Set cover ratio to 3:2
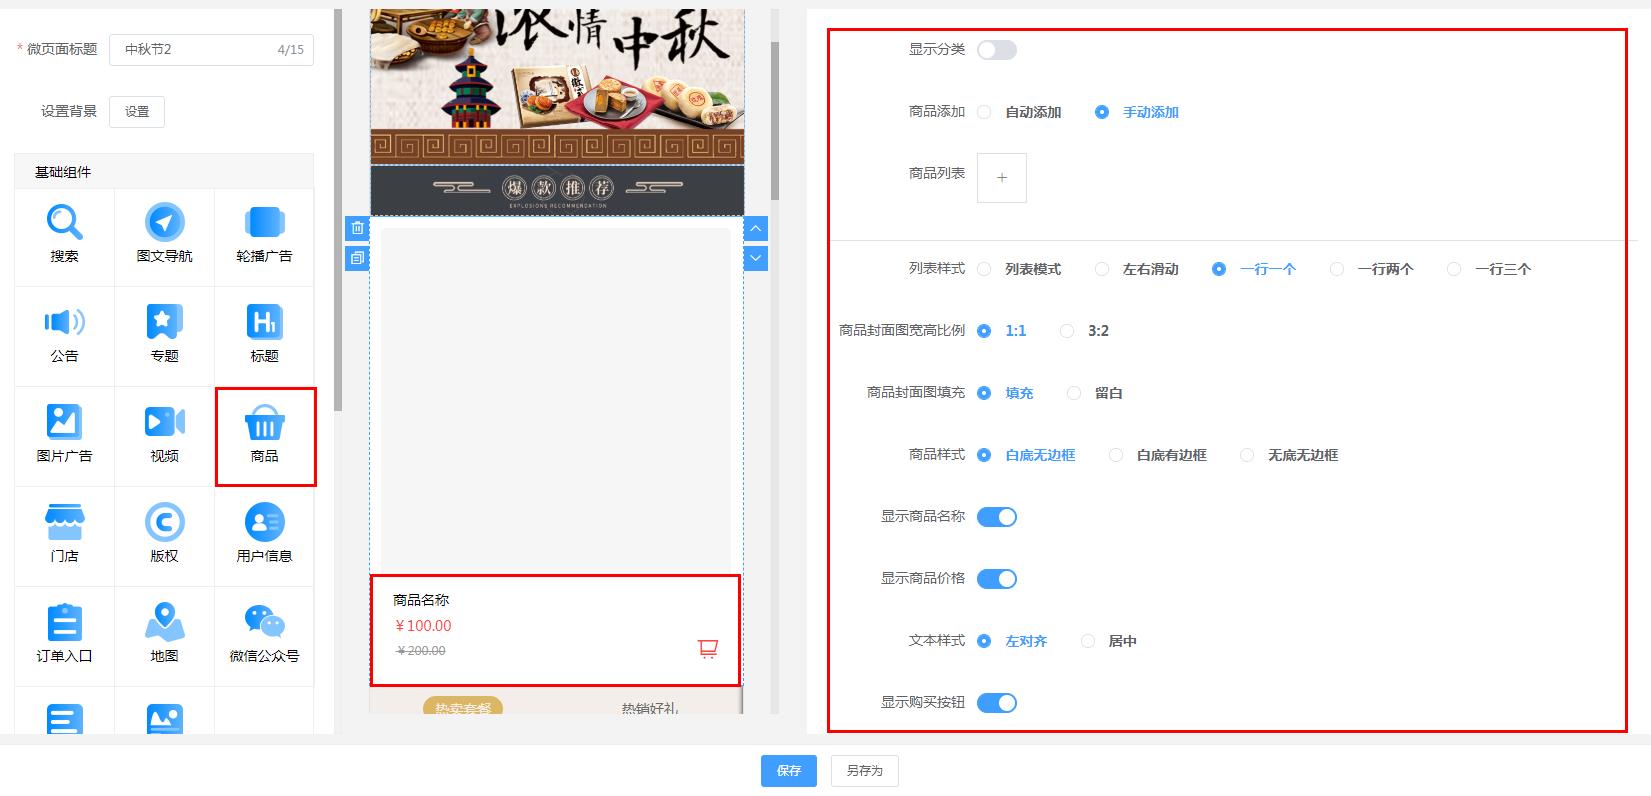The width and height of the screenshot is (1651, 796). pyautogui.click(x=1085, y=331)
